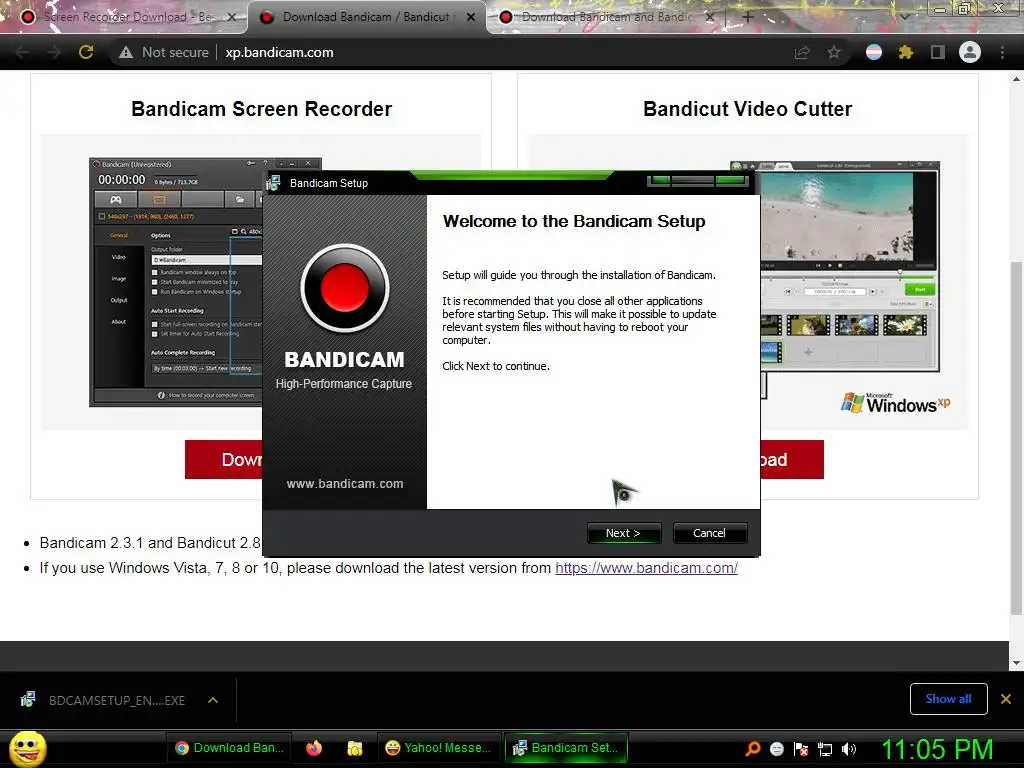Click the volume speaker tray icon
The height and width of the screenshot is (768, 1024).
[x=849, y=748]
